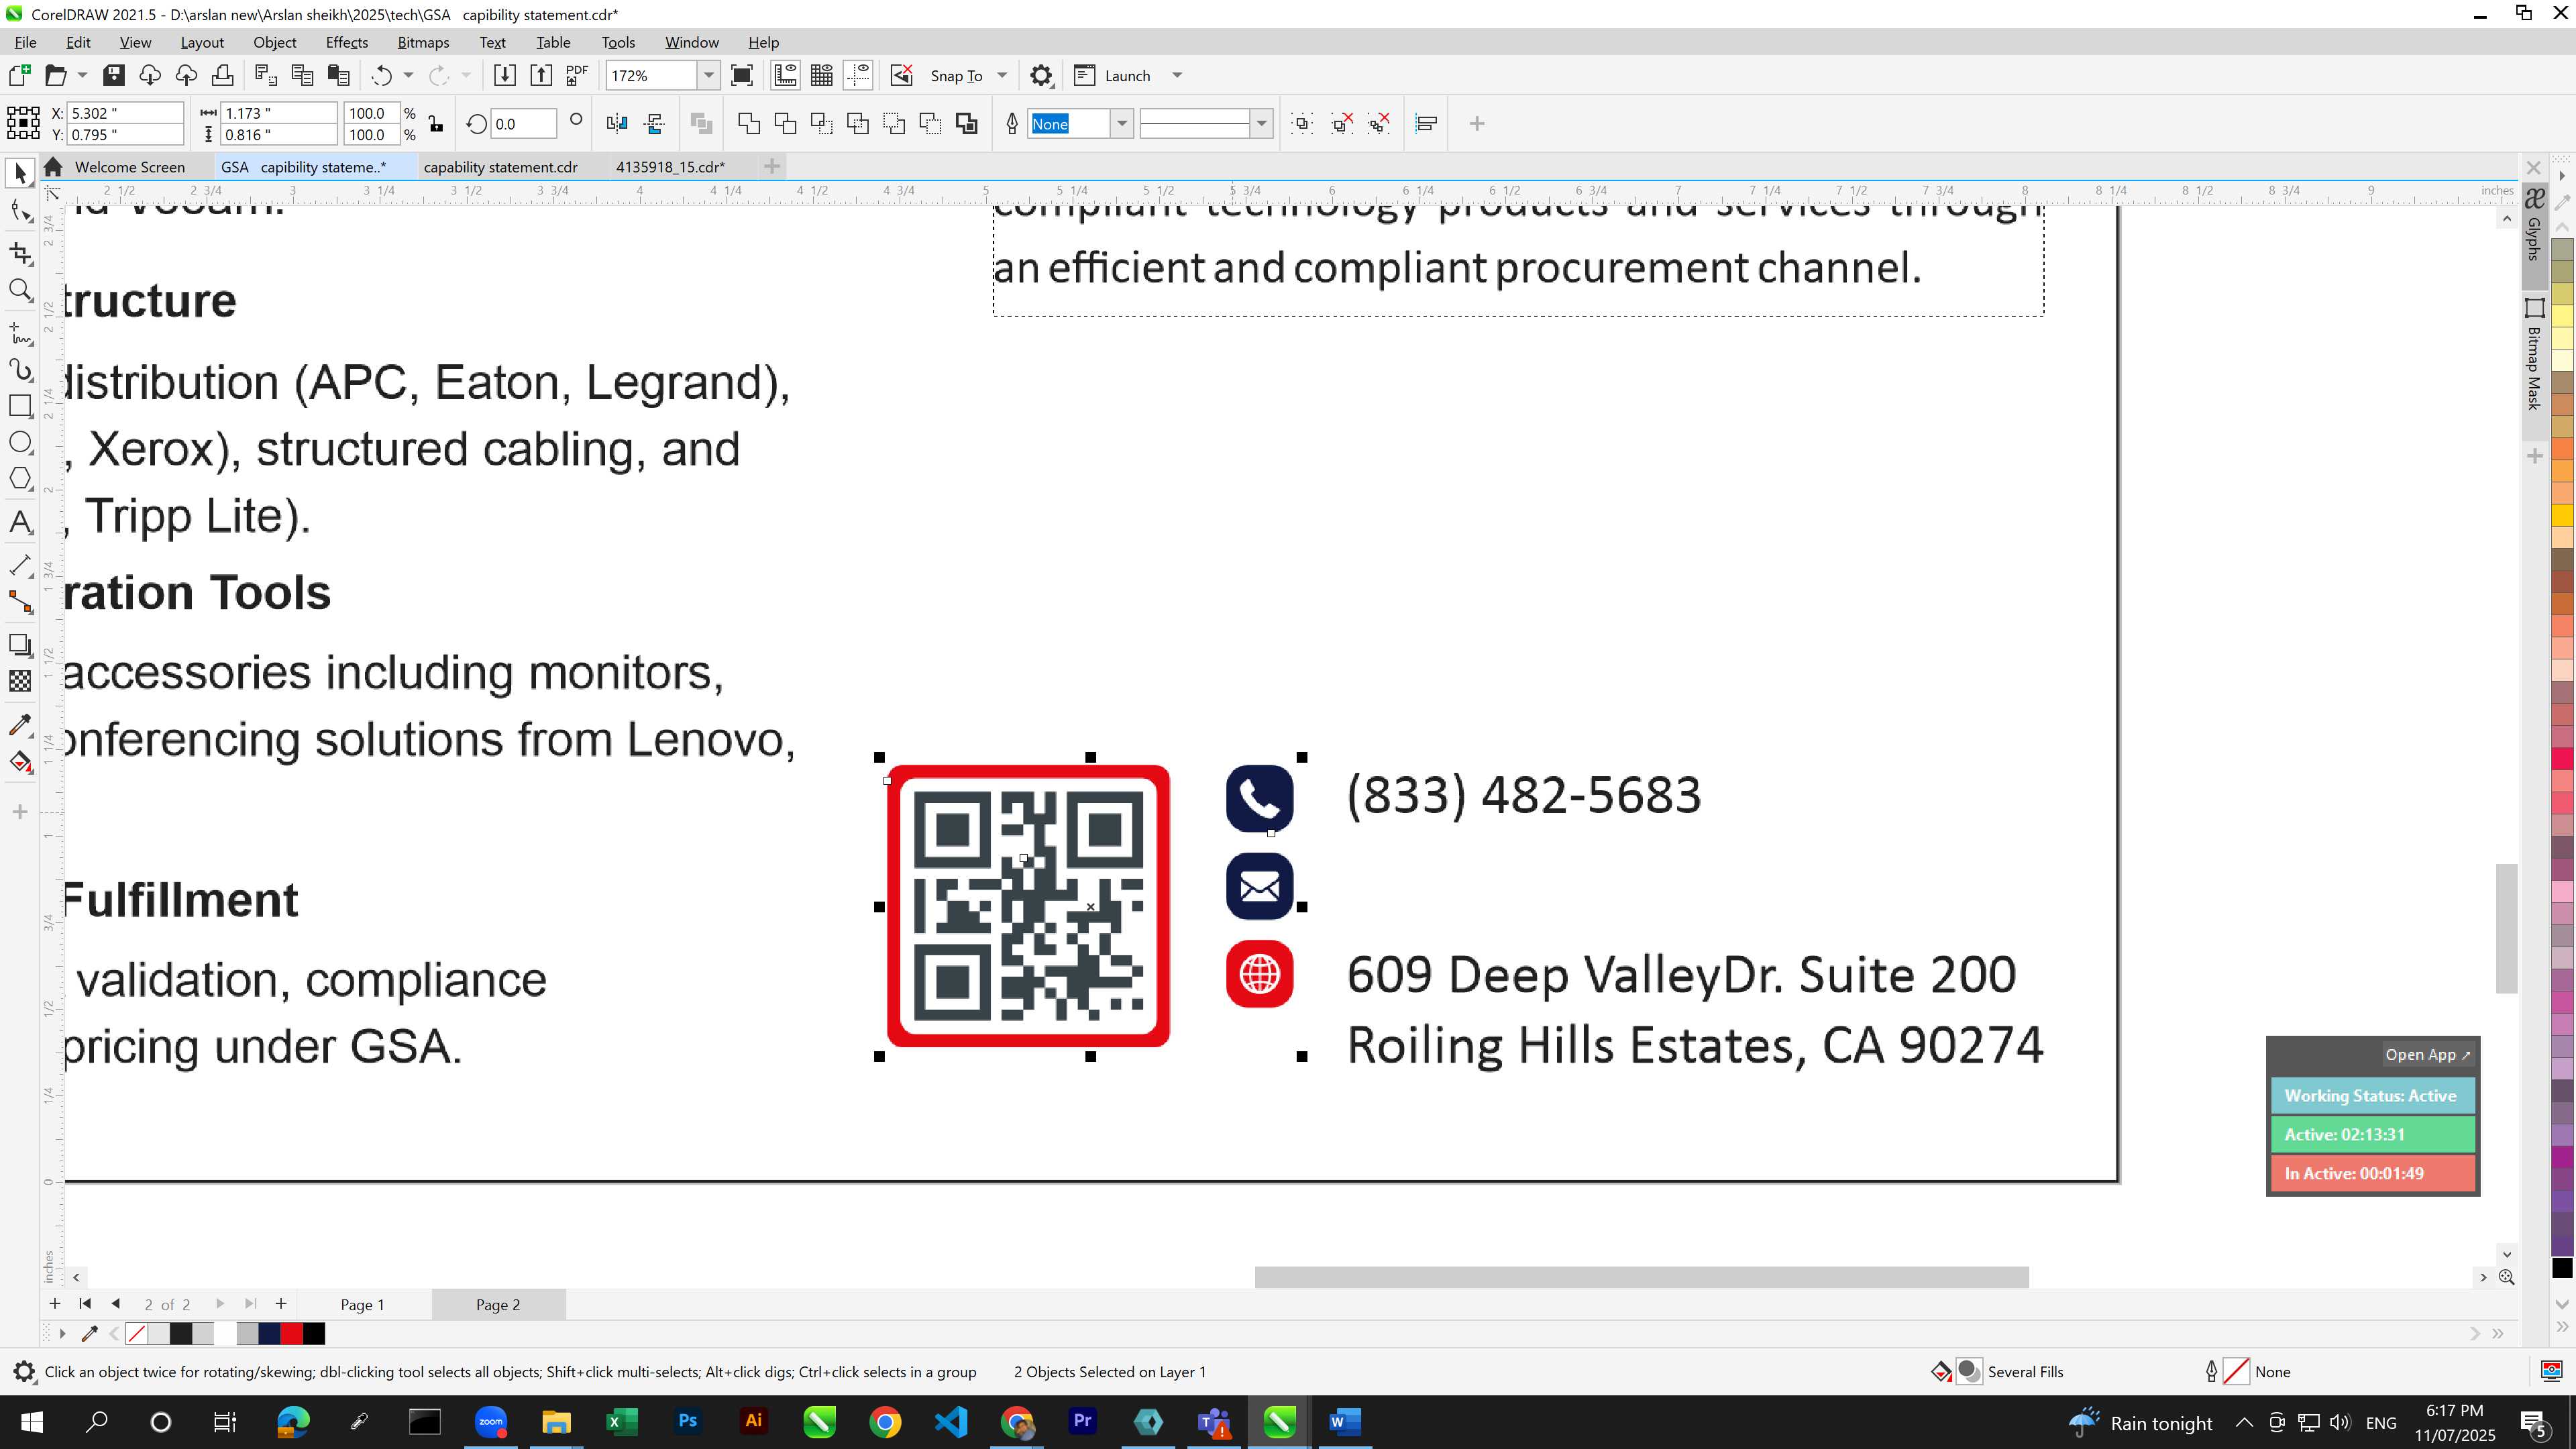Expand the Undo history dropdown arrow

click(408, 75)
